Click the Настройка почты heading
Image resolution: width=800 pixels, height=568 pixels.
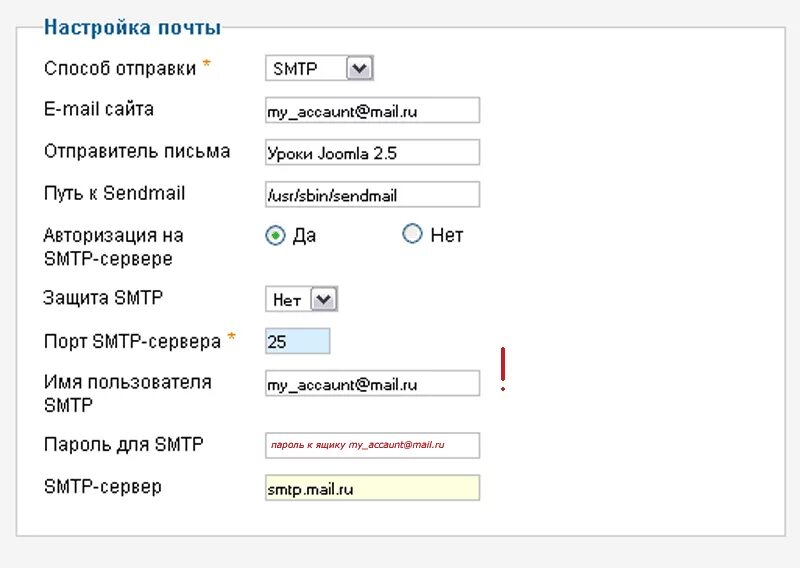click(x=132, y=28)
